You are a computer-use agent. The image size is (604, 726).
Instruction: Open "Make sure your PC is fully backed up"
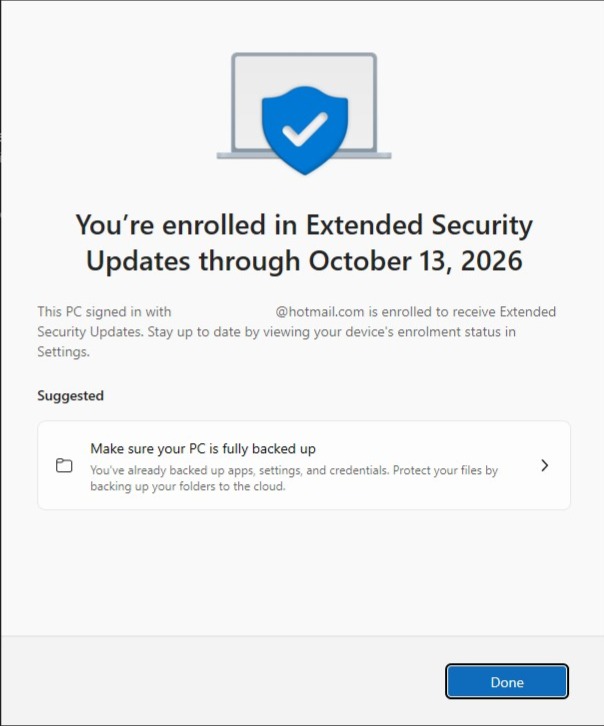click(203, 449)
